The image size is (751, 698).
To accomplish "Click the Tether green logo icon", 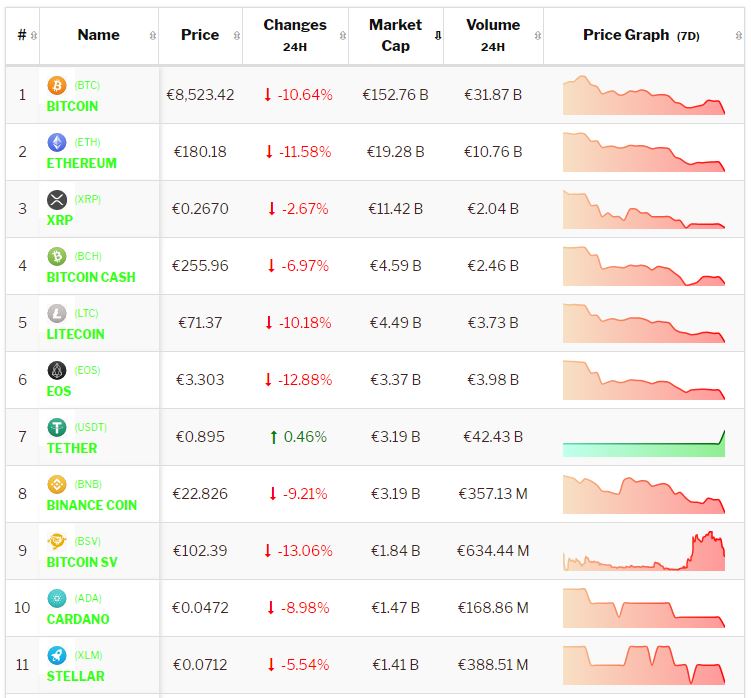I will click(57, 429).
